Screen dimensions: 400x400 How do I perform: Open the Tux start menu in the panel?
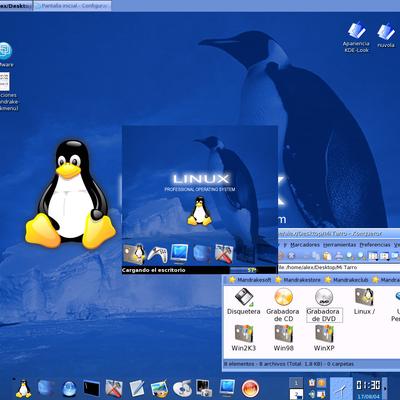(24, 389)
